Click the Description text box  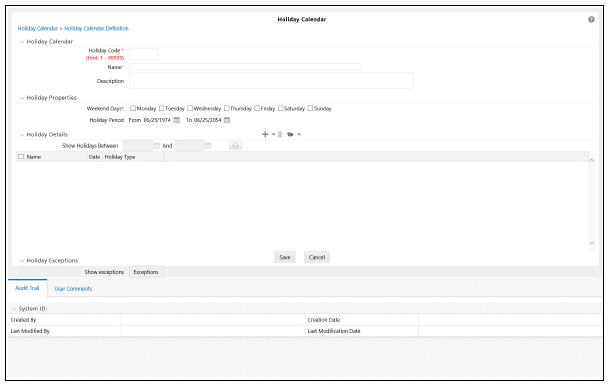coord(271,81)
